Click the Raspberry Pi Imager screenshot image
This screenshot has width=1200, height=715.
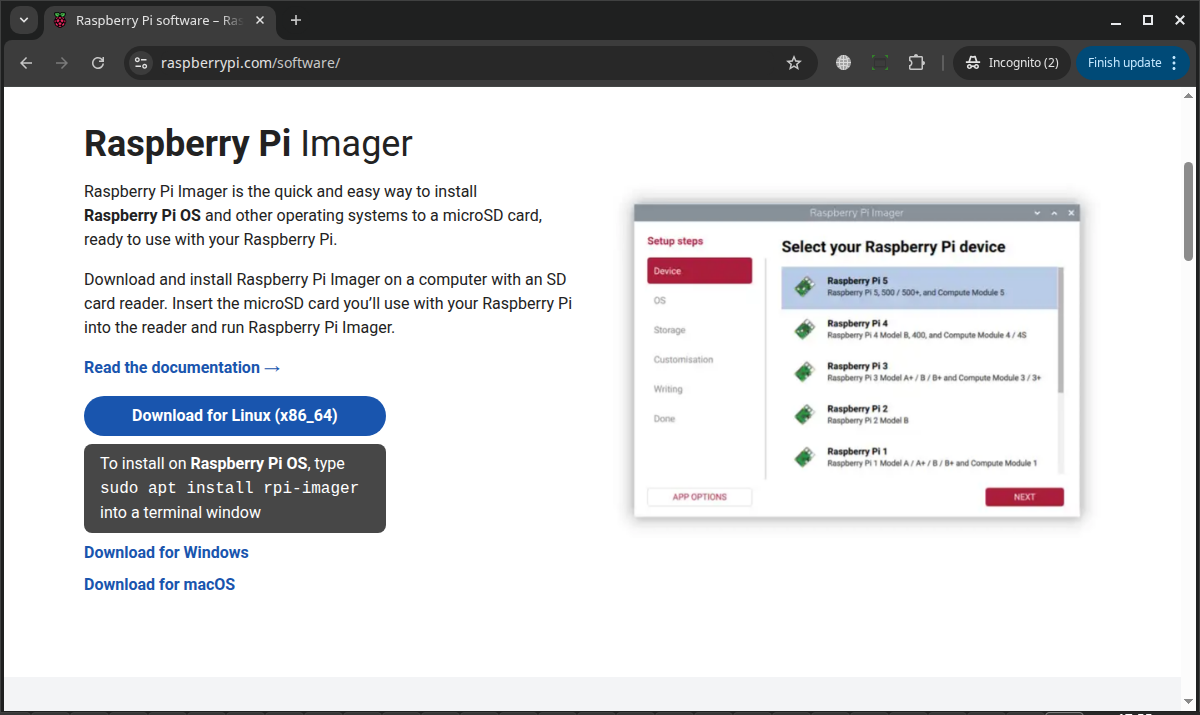click(x=857, y=361)
